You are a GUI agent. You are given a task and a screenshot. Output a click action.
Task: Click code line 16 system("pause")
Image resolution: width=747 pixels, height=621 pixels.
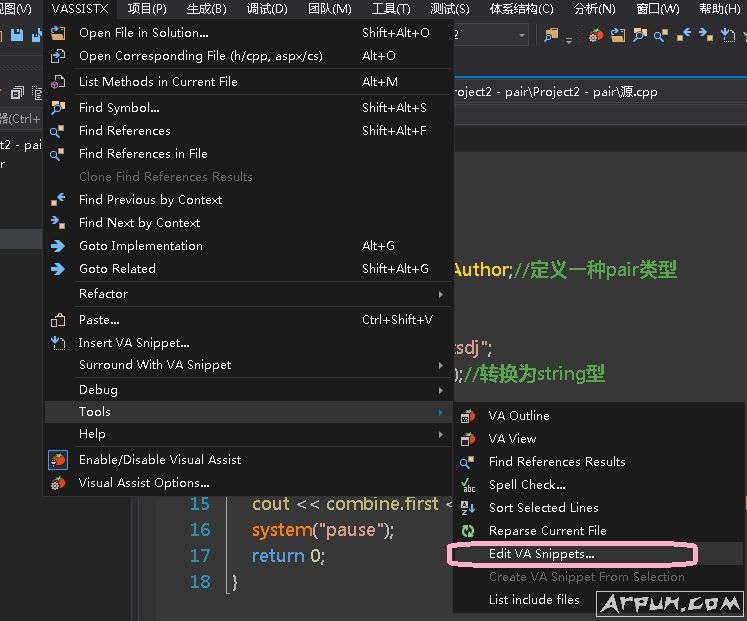[323, 530]
